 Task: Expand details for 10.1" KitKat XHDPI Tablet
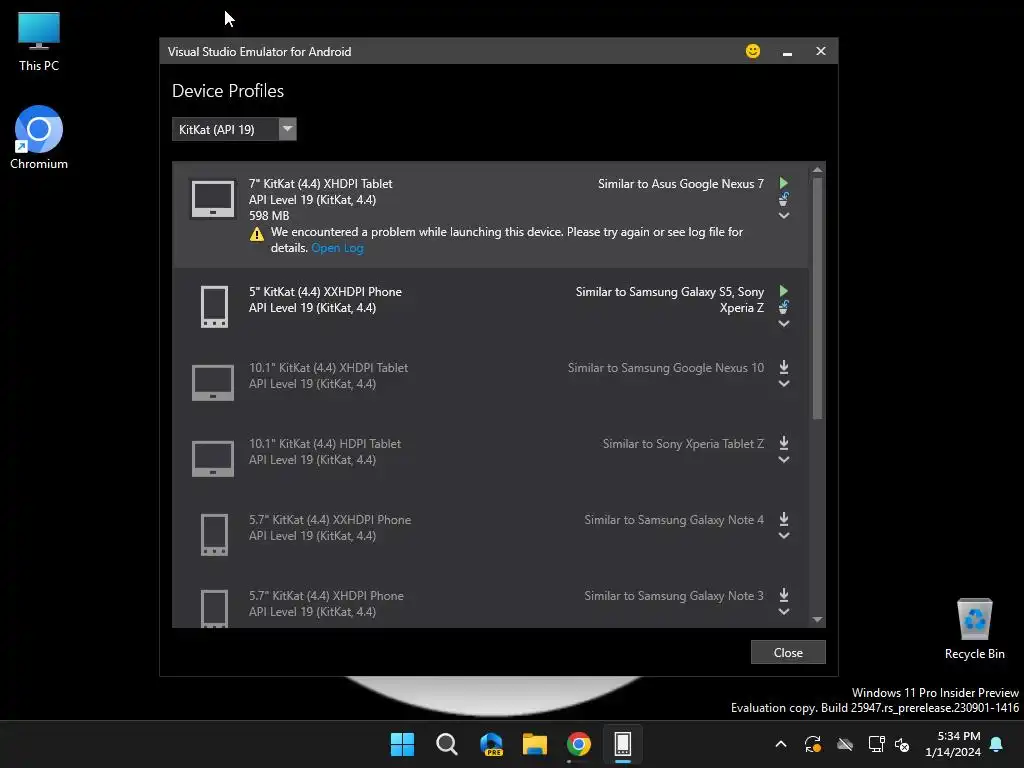[x=784, y=384]
